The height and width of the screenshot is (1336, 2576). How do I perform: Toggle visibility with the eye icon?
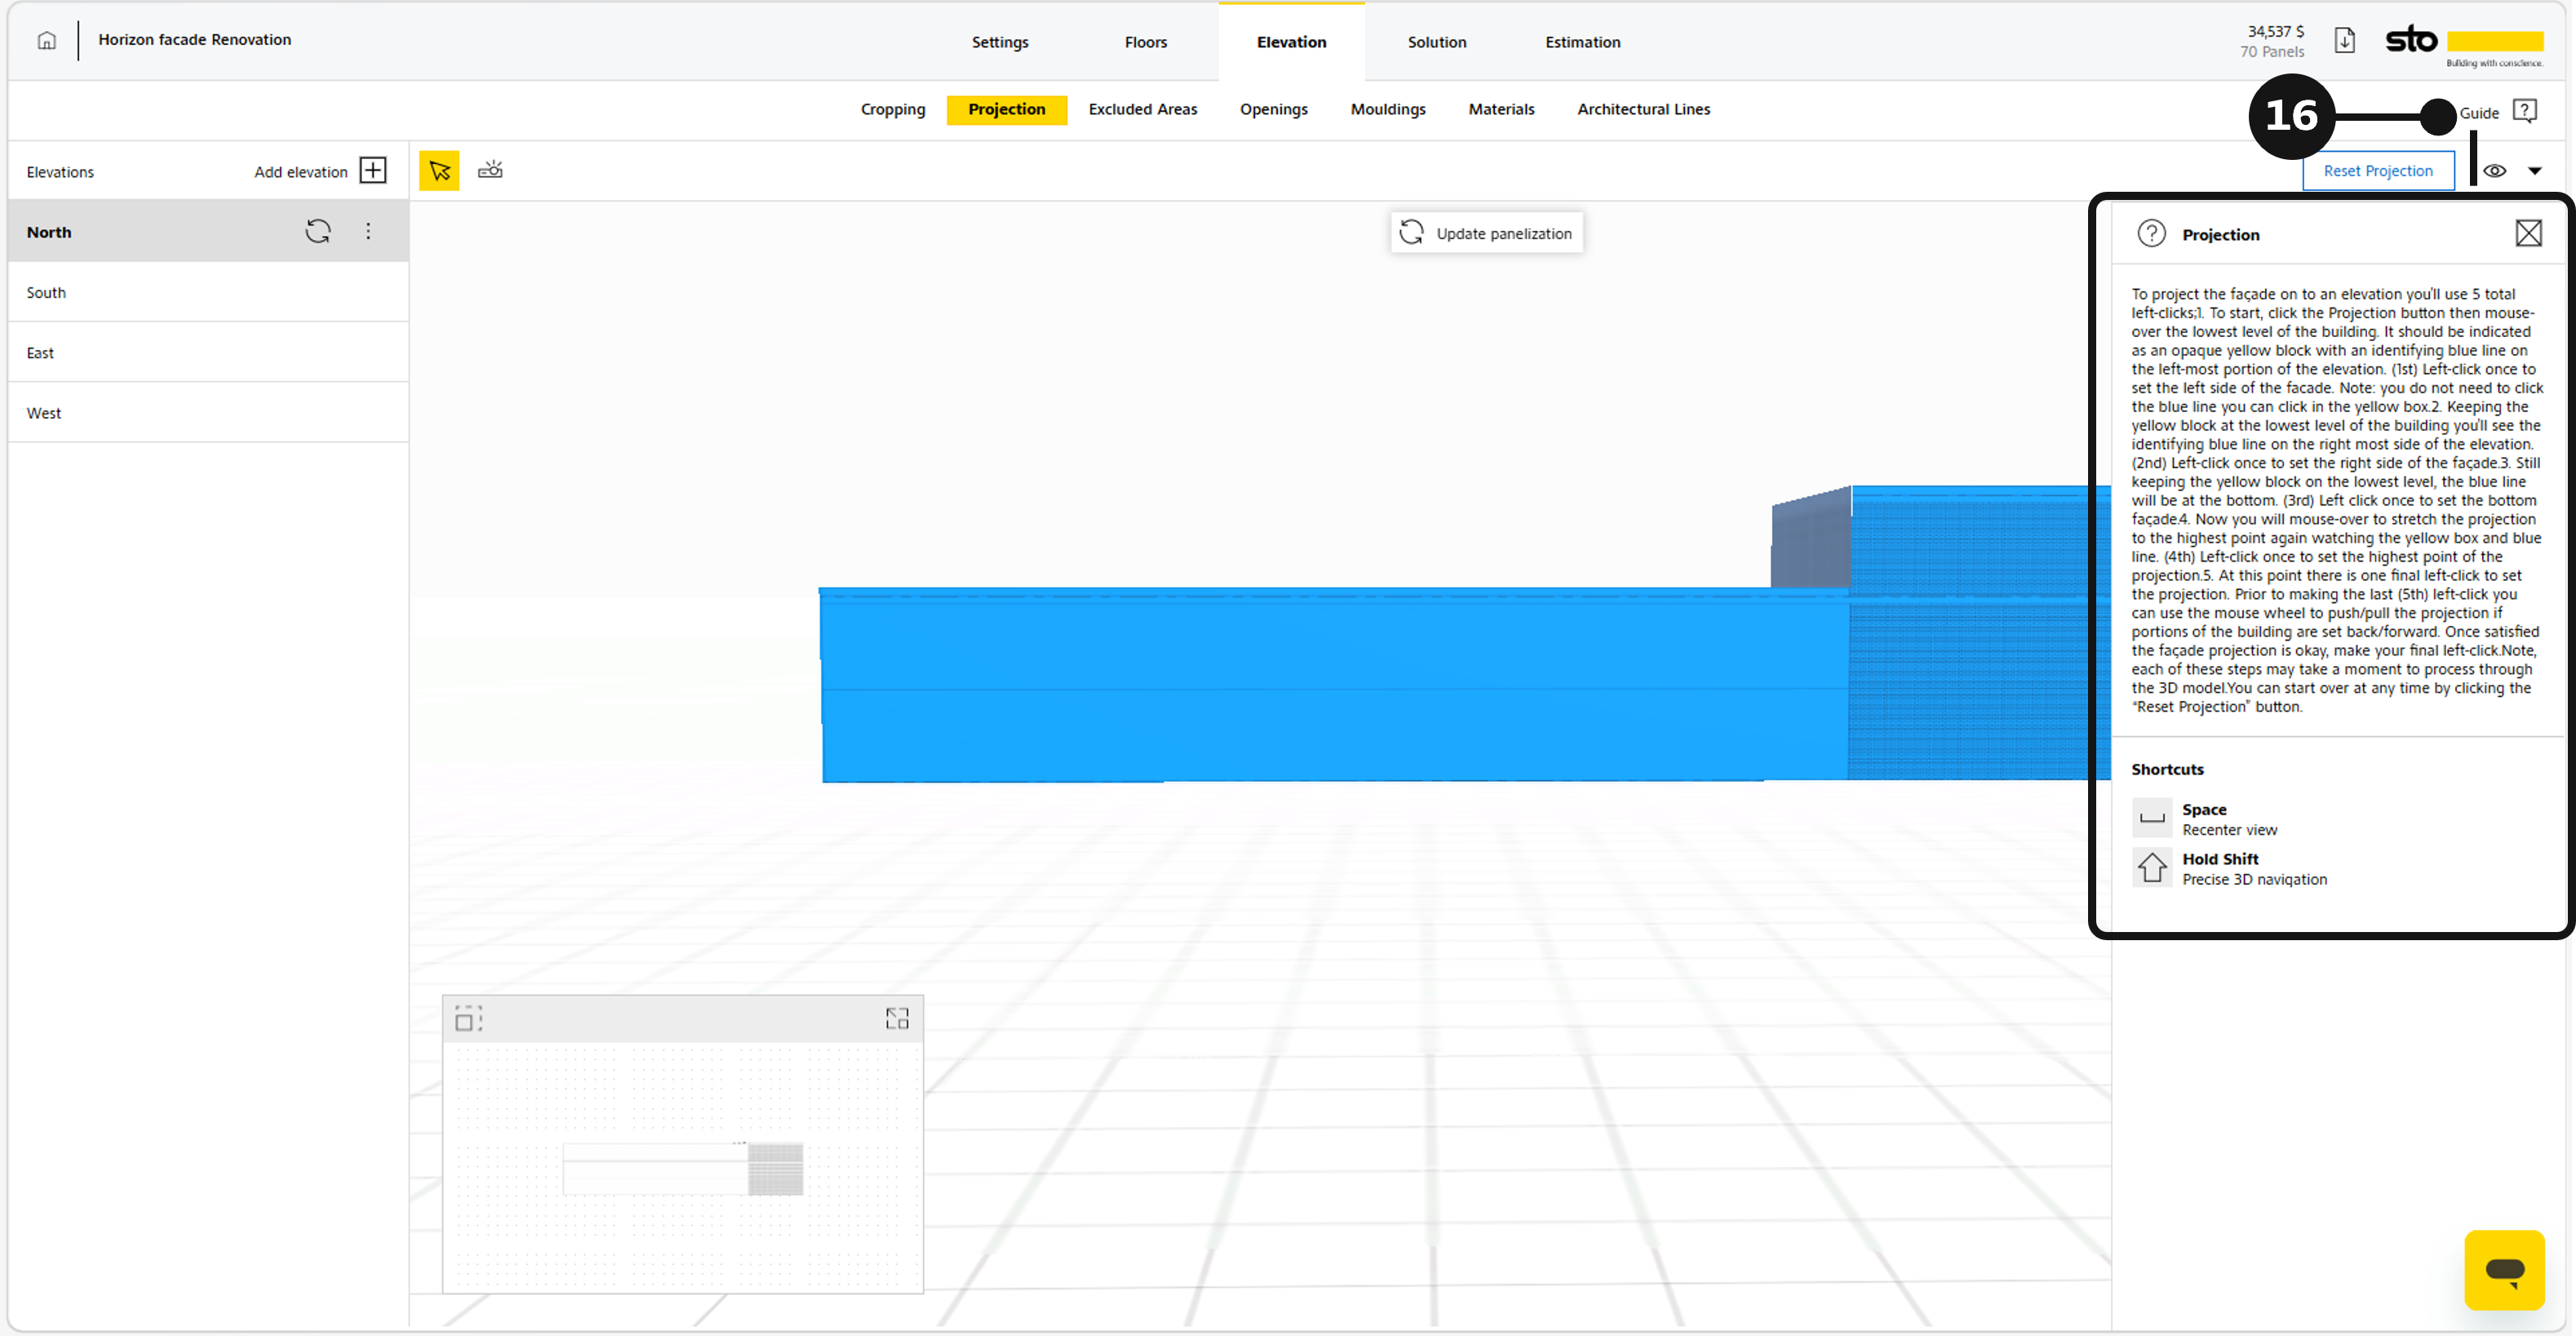pos(2495,171)
